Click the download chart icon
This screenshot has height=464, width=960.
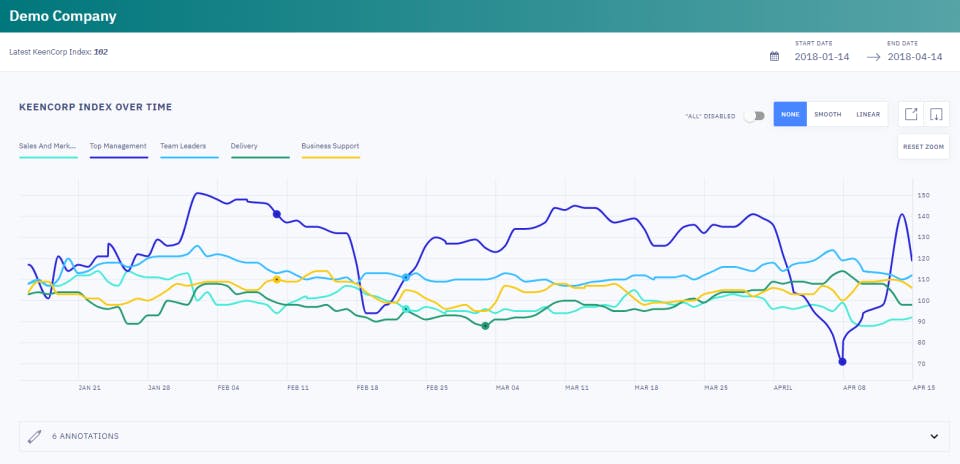tap(936, 114)
